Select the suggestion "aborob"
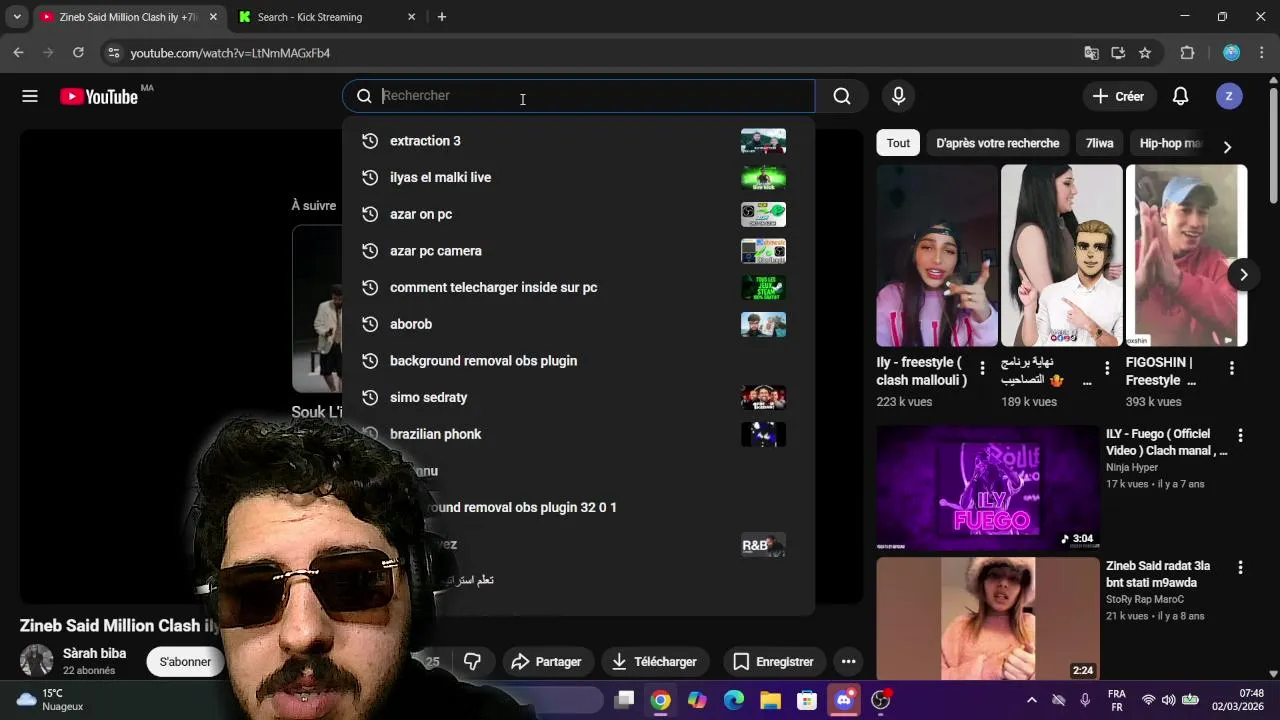This screenshot has width=1280, height=720. pos(578,324)
